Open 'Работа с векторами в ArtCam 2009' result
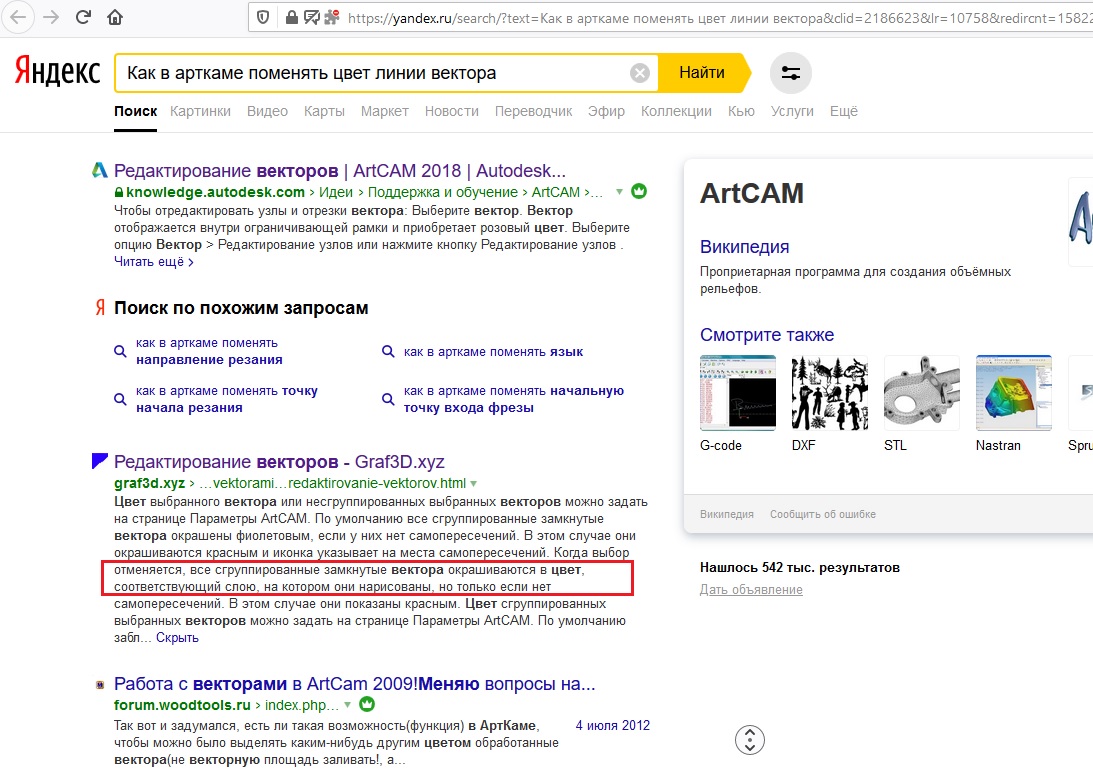 pos(355,684)
